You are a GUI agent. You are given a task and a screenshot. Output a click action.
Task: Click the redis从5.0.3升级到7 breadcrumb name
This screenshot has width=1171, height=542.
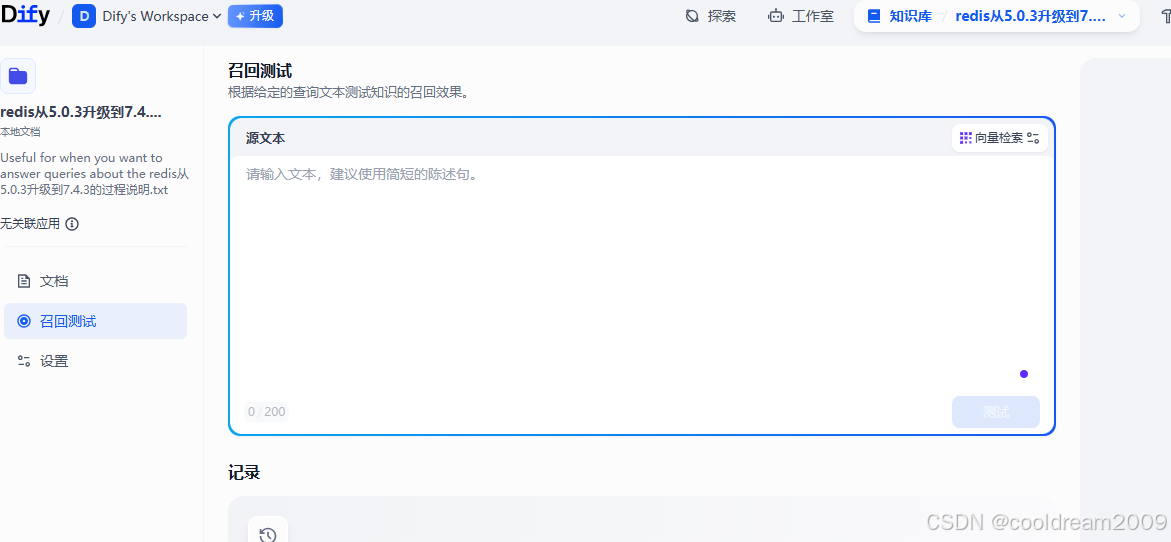click(1031, 16)
